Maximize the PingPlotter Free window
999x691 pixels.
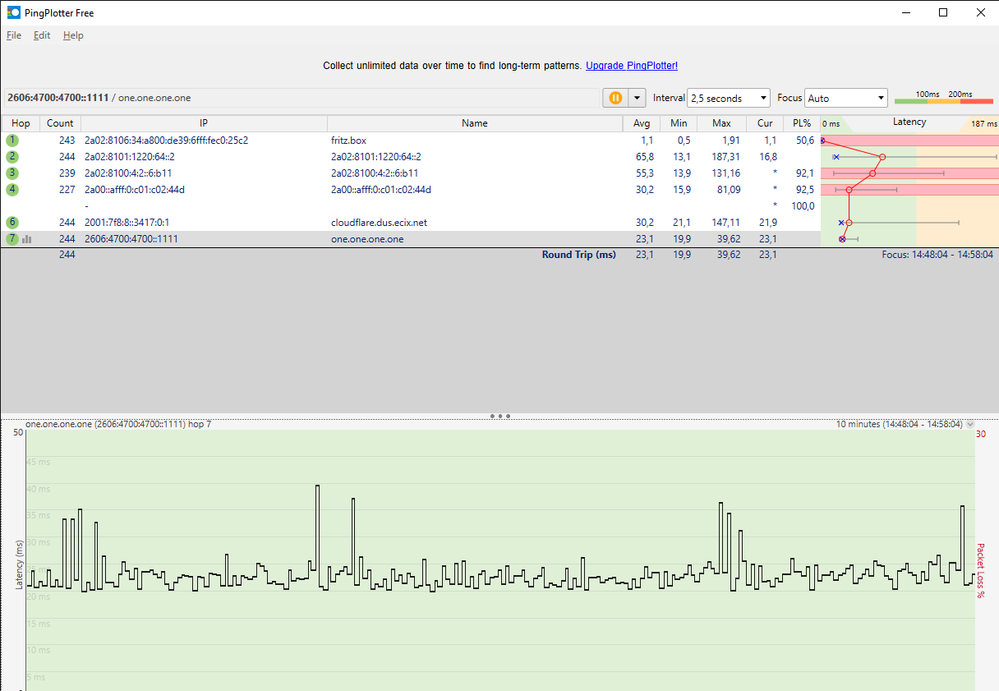[943, 13]
